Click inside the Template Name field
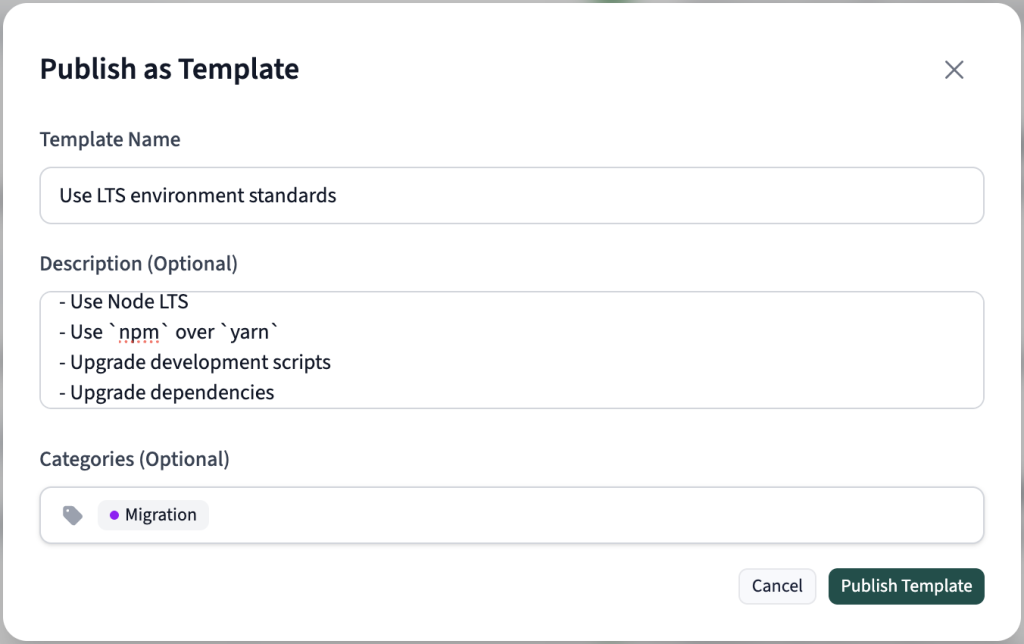 400,195
